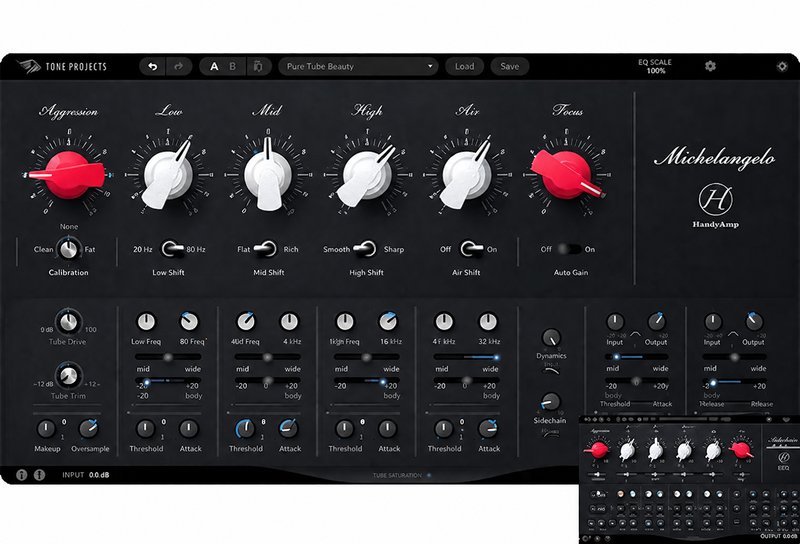Screen dimensions: 800x544
Task: Click the Tube Trim knob
Action: pyautogui.click(x=68, y=376)
